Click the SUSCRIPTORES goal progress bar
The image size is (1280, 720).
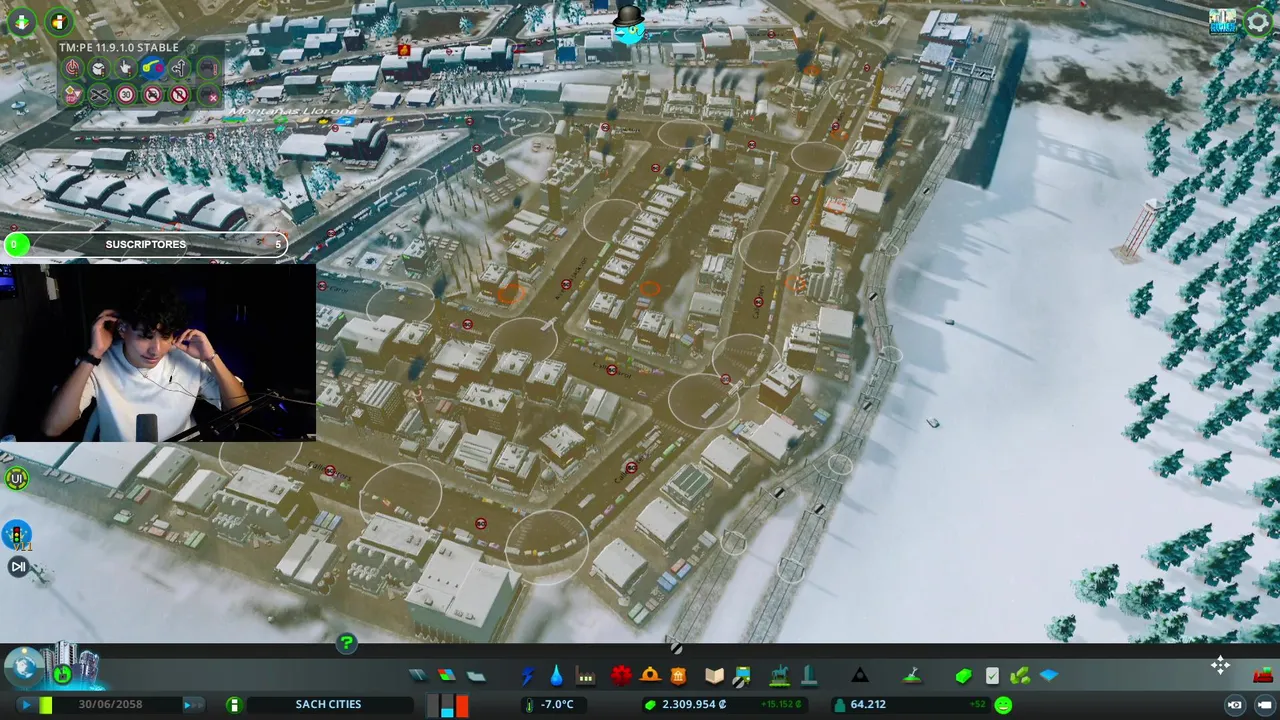pos(146,244)
